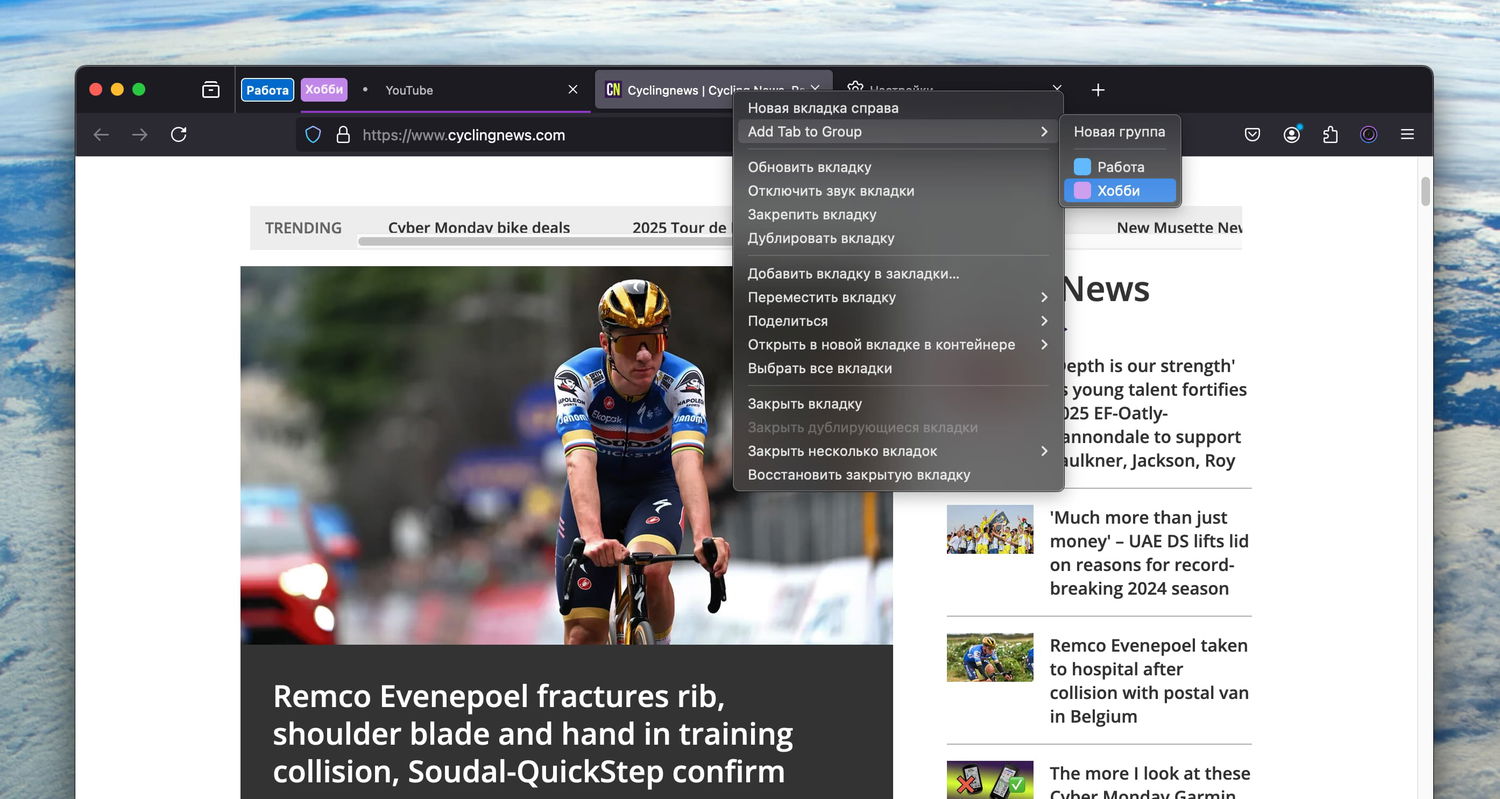Image resolution: width=1500 pixels, height=799 pixels.
Task: Close the Cyclingnews tab
Action: (x=816, y=89)
